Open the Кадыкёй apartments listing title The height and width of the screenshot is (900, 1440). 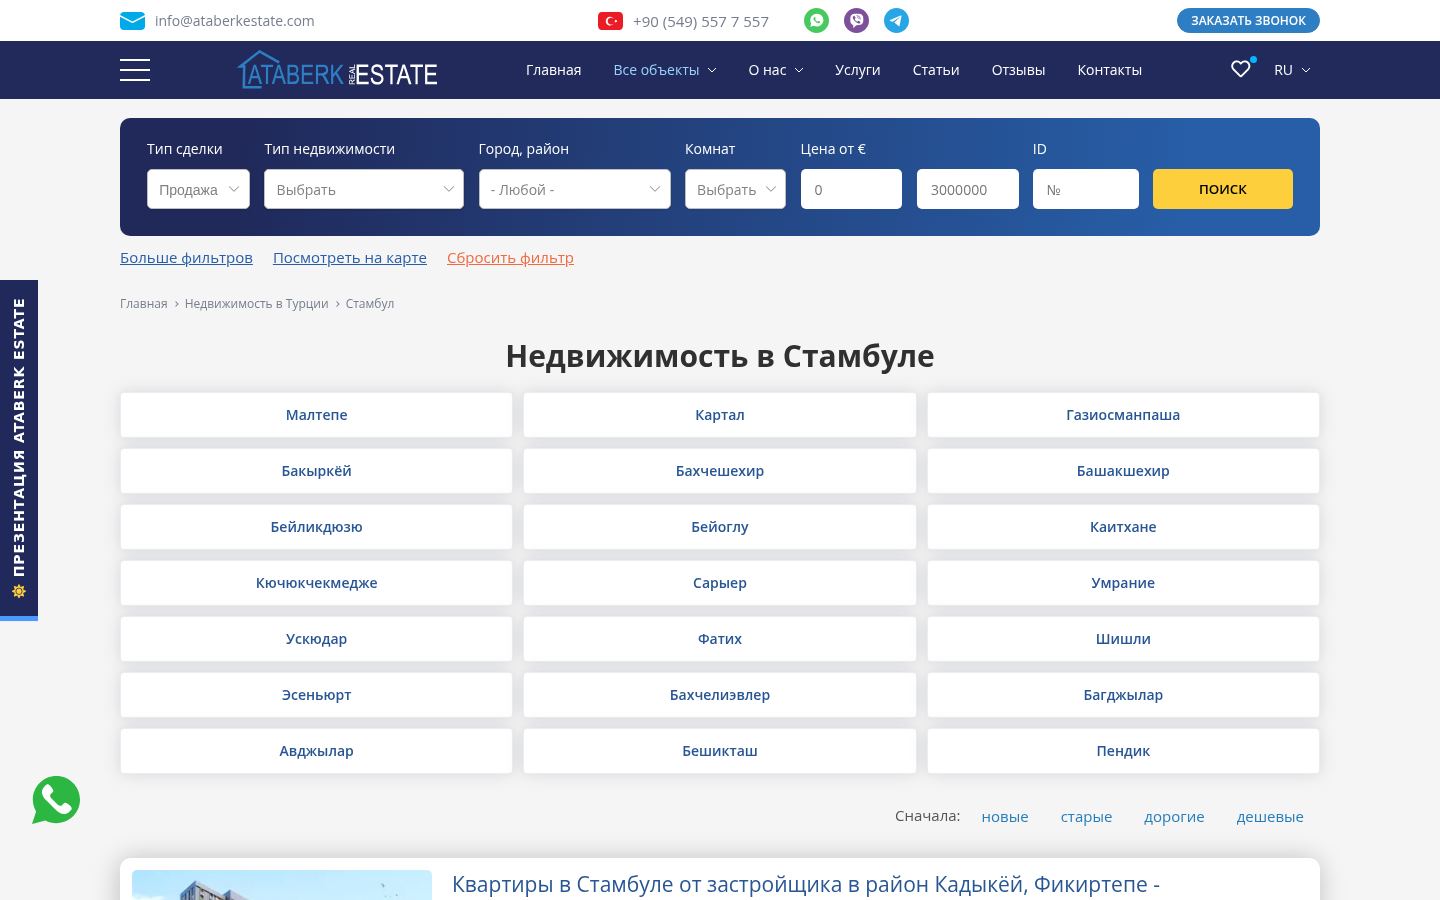tap(806, 884)
